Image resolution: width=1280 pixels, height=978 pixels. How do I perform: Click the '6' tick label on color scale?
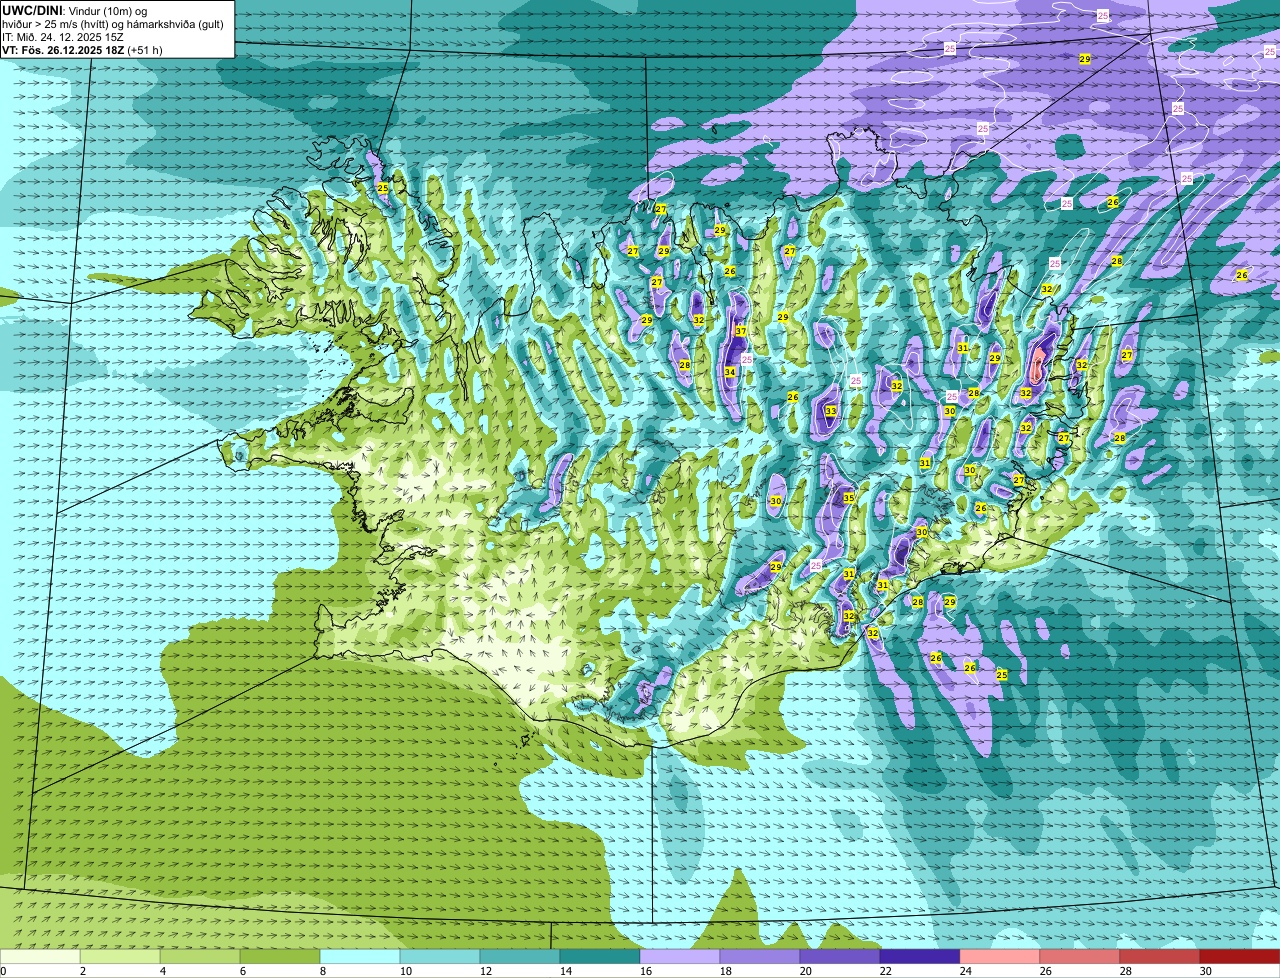pyautogui.click(x=242, y=971)
